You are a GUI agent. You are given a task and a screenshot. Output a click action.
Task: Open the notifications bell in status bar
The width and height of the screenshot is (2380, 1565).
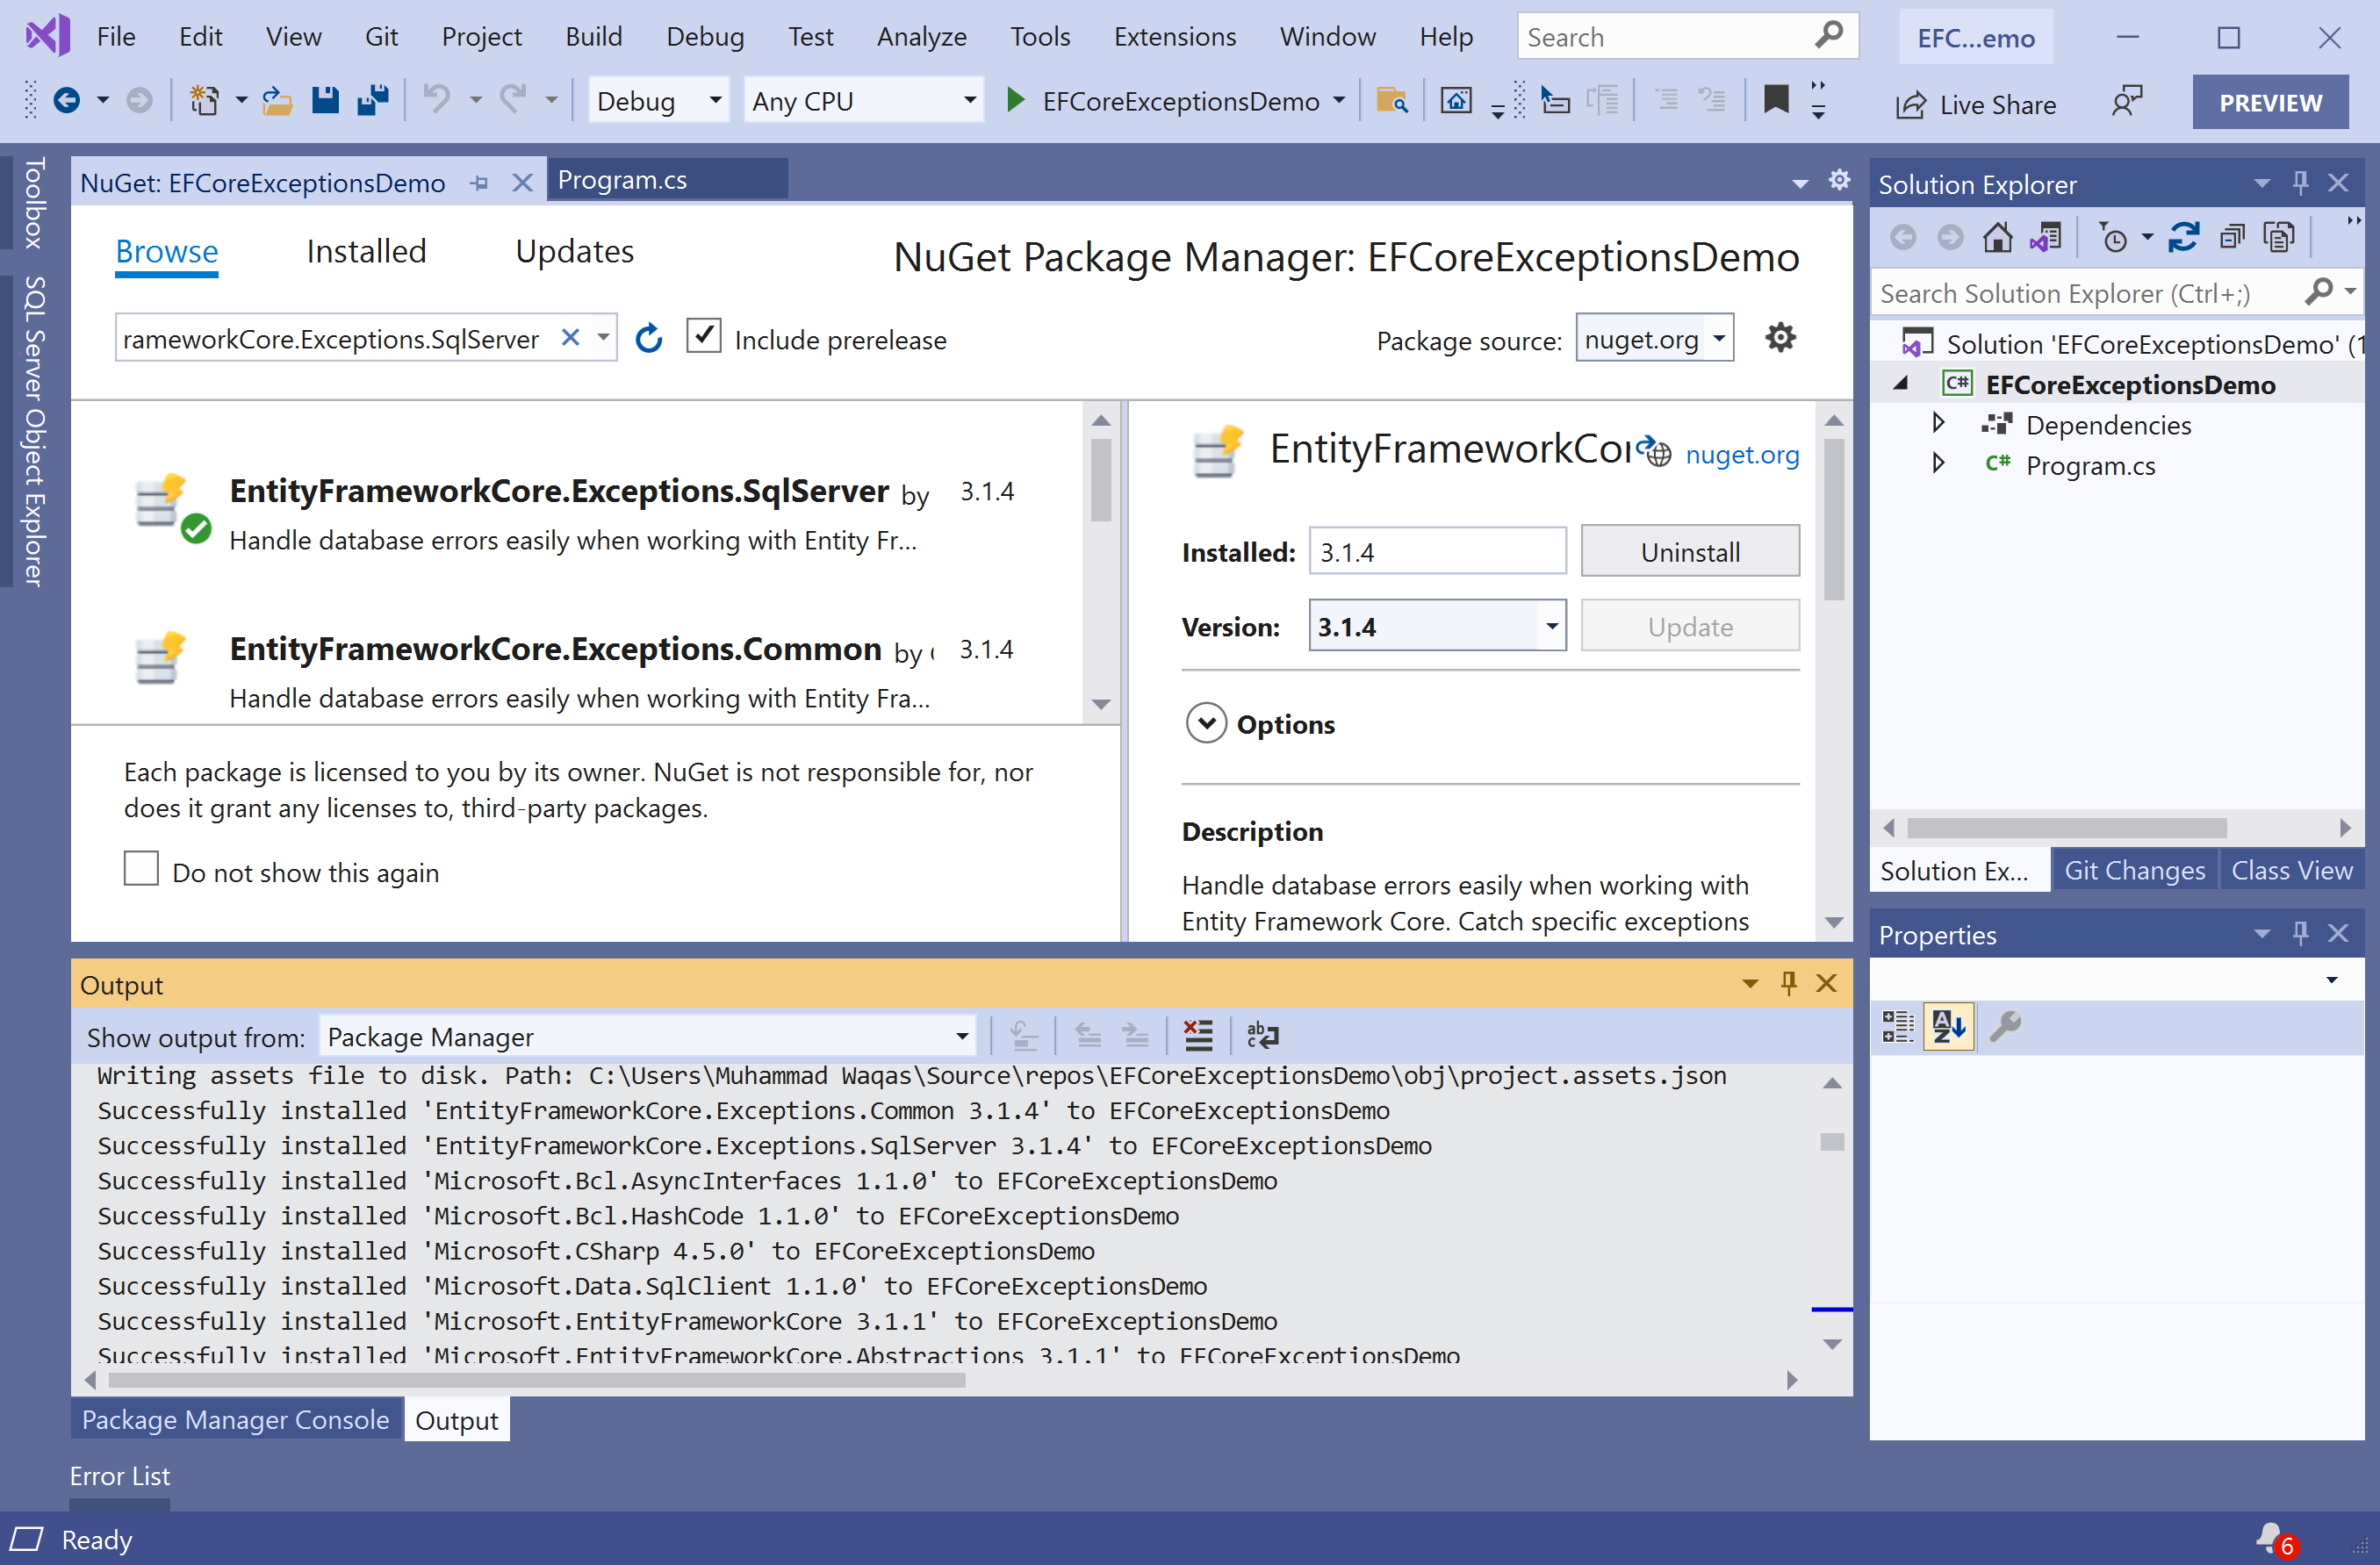(x=2270, y=1538)
